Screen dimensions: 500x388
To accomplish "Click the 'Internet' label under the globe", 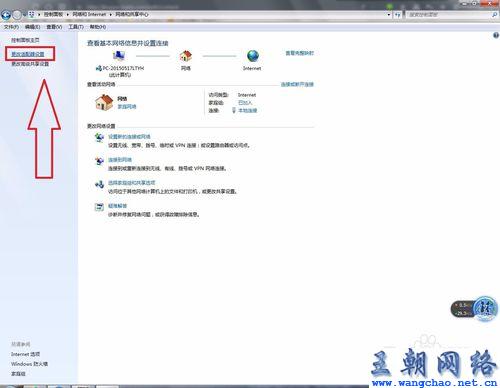I will pyautogui.click(x=252, y=68).
